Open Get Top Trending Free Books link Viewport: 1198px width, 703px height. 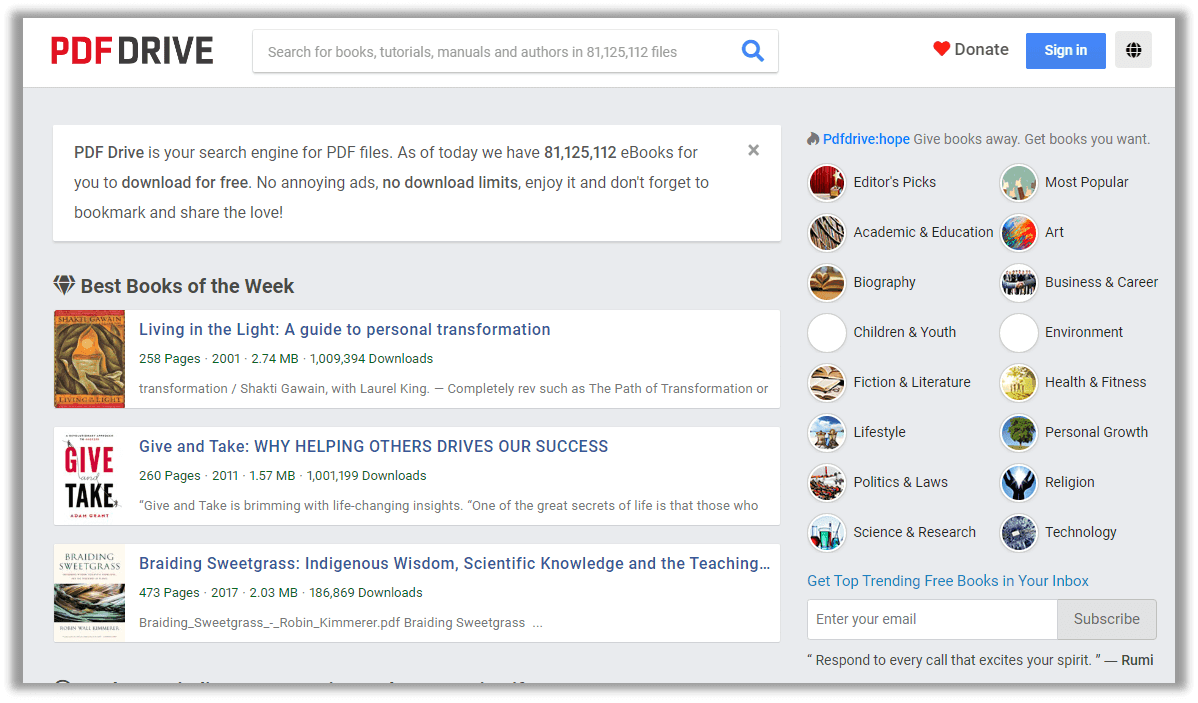tap(947, 581)
